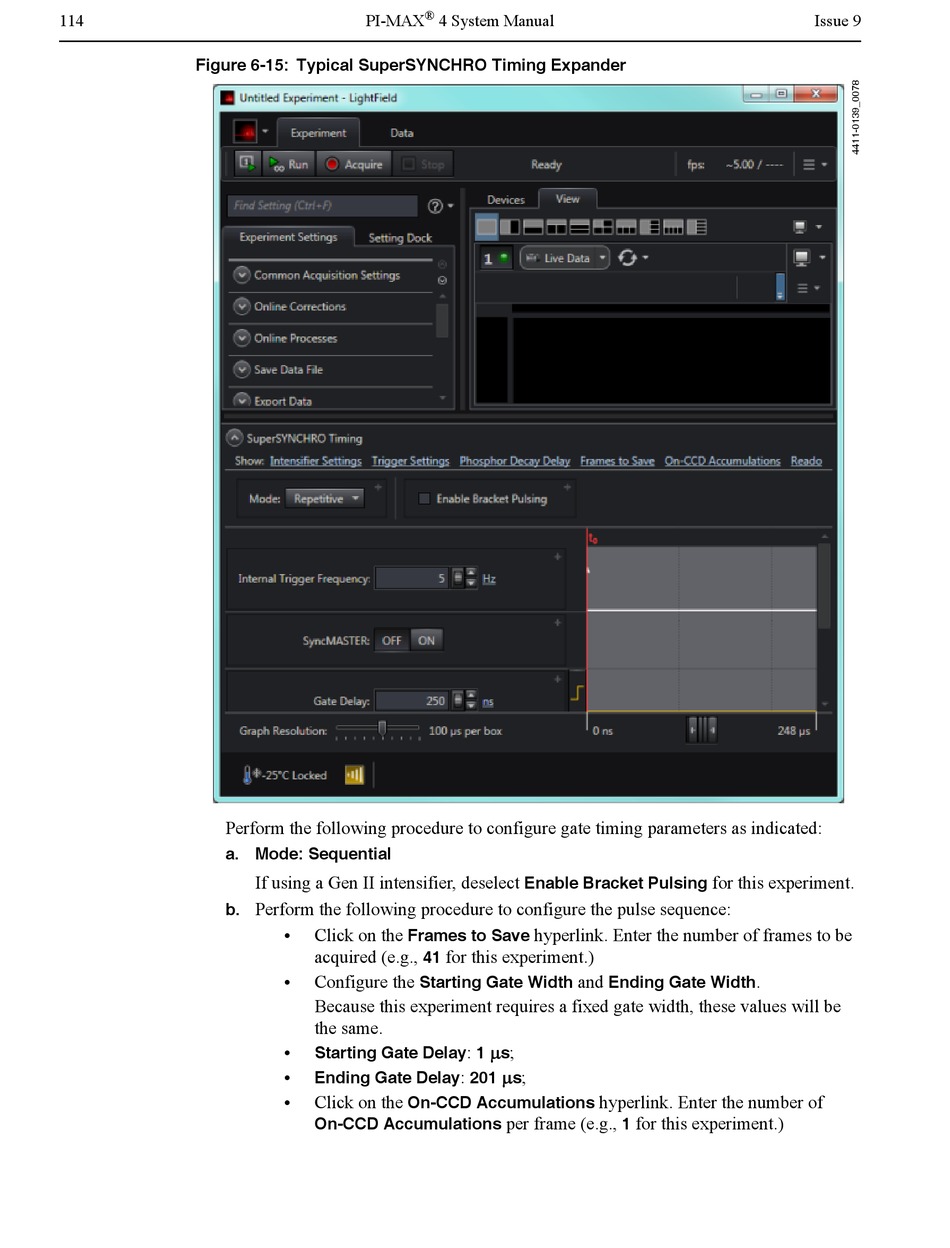Click the monitor icon beside Live Data row
This screenshot has width=950, height=1248.
click(x=801, y=258)
